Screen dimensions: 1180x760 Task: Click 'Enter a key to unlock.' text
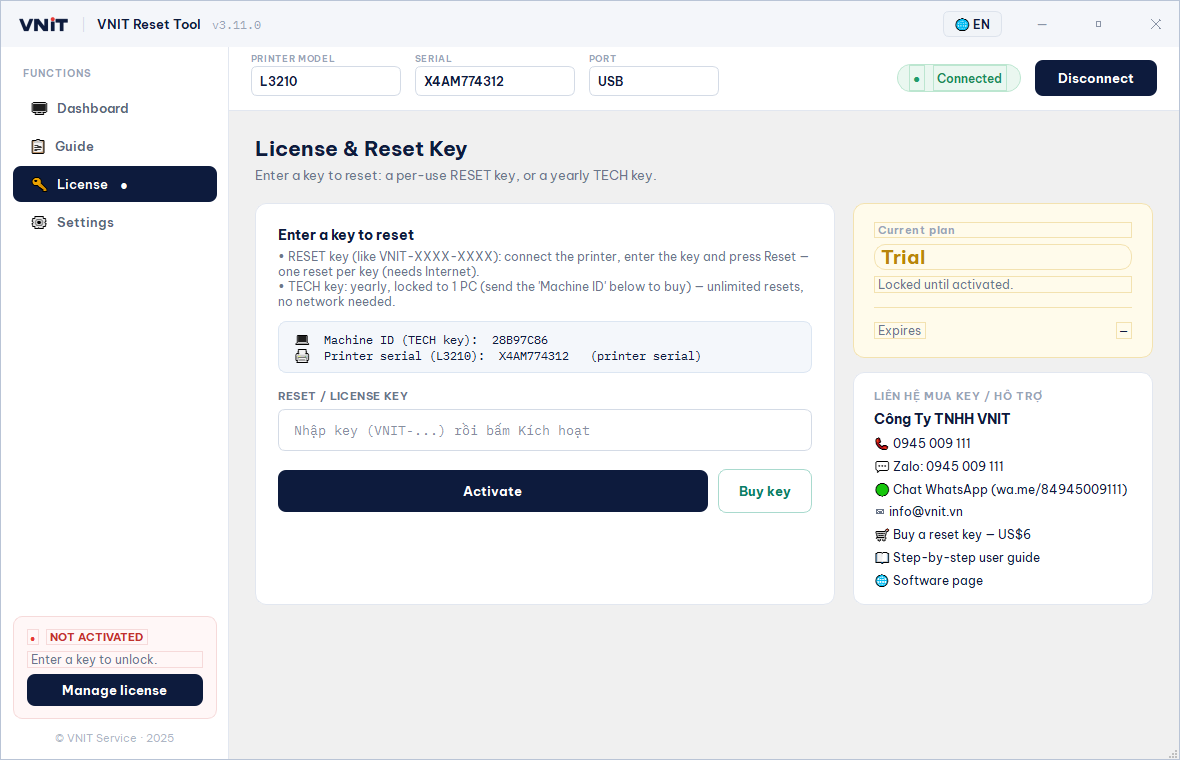coord(94,660)
